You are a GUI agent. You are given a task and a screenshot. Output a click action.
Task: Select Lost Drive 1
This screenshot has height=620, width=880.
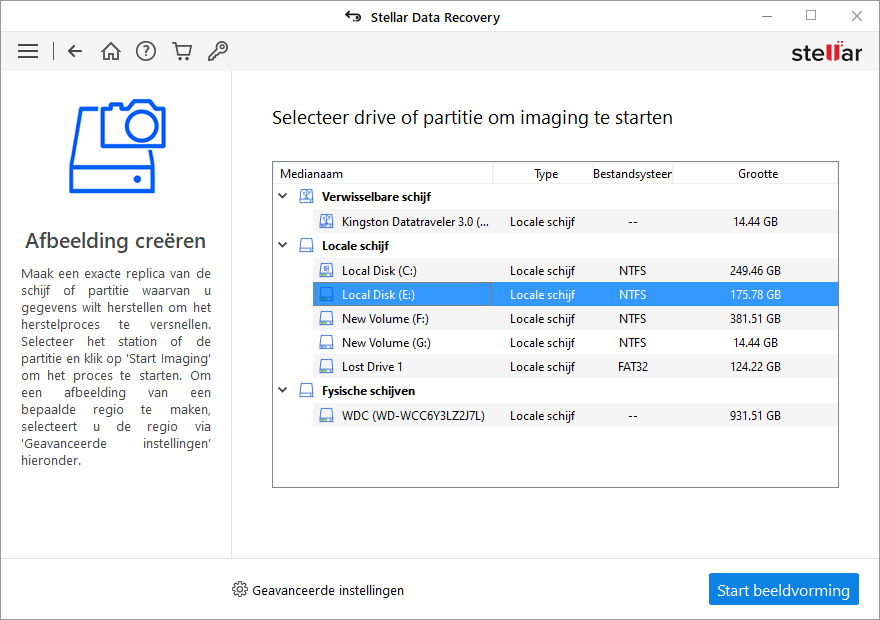(575, 366)
